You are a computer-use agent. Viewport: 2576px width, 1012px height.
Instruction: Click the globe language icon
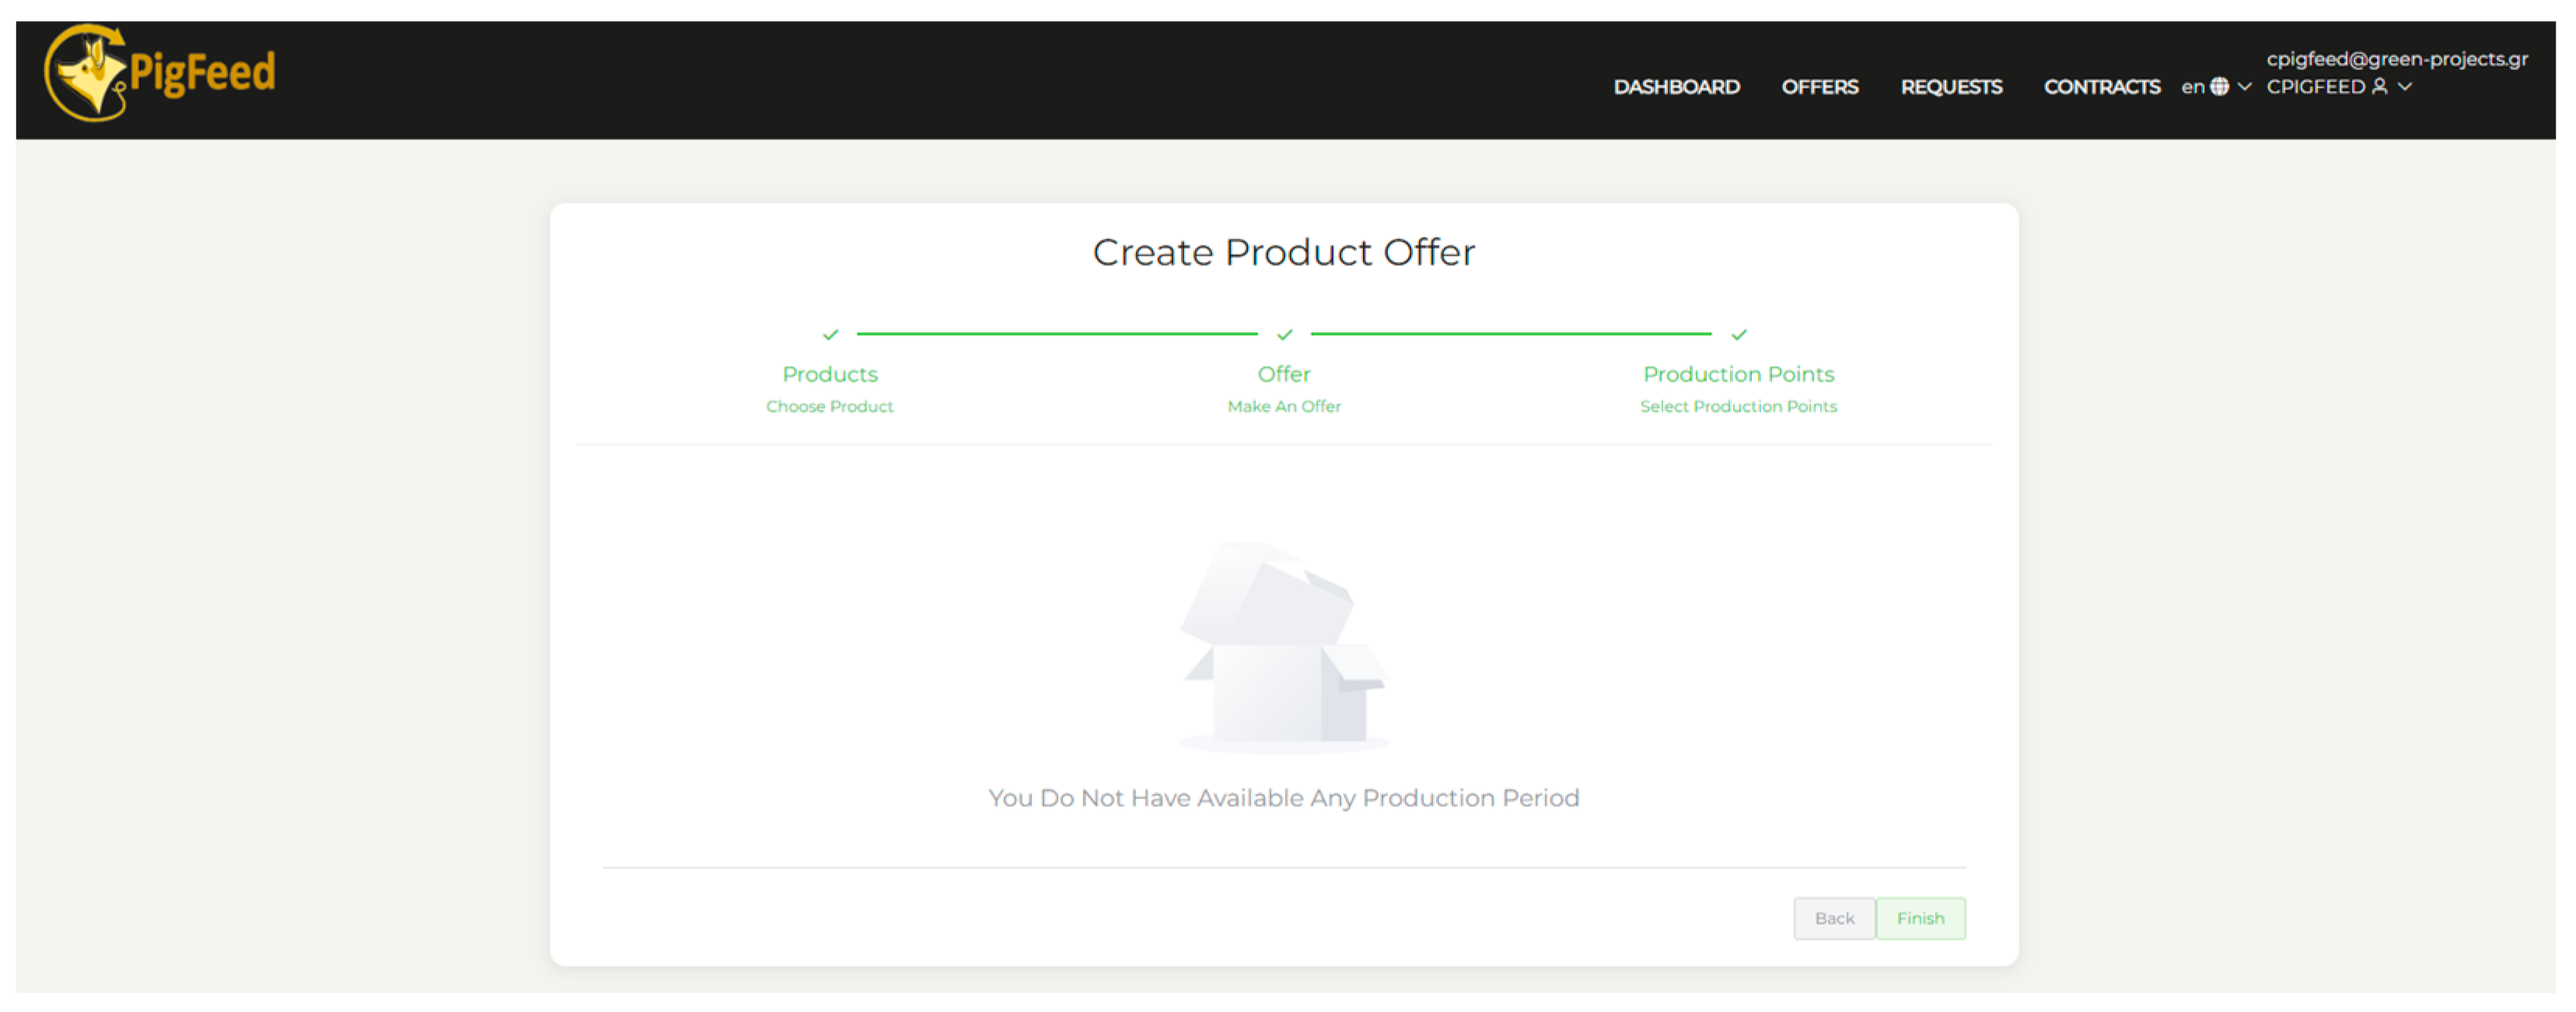pos(2219,87)
